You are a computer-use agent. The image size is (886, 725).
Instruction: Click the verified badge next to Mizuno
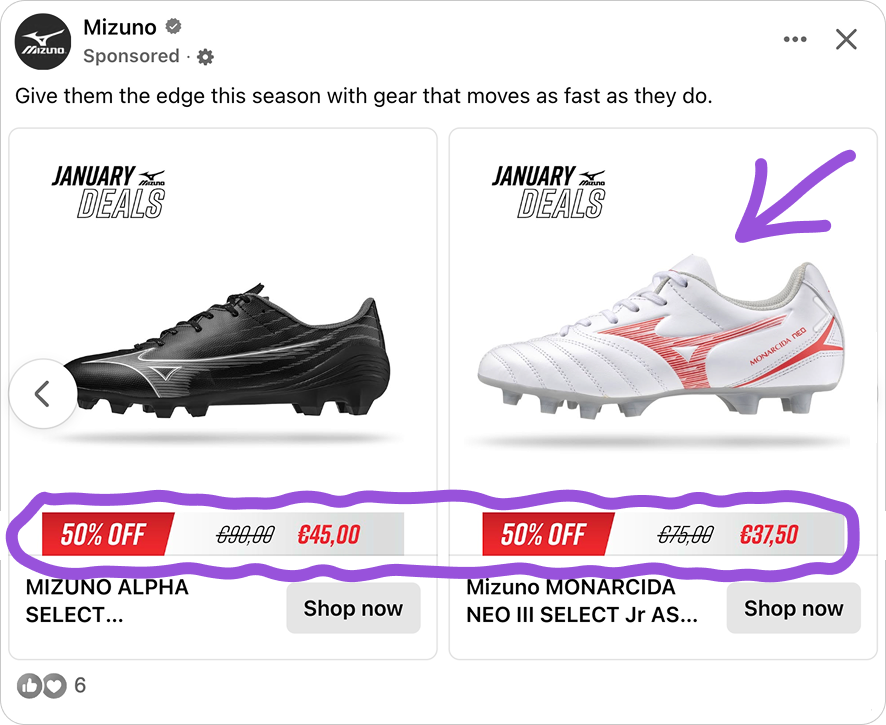tap(172, 28)
